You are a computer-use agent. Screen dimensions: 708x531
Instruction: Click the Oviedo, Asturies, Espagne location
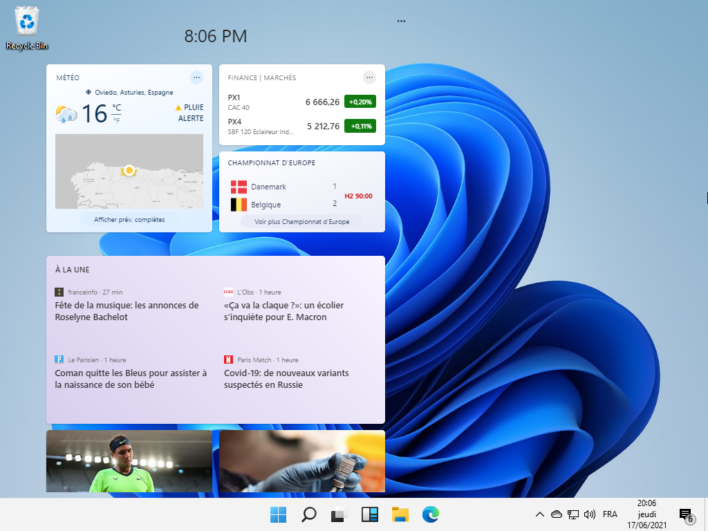pos(130,92)
